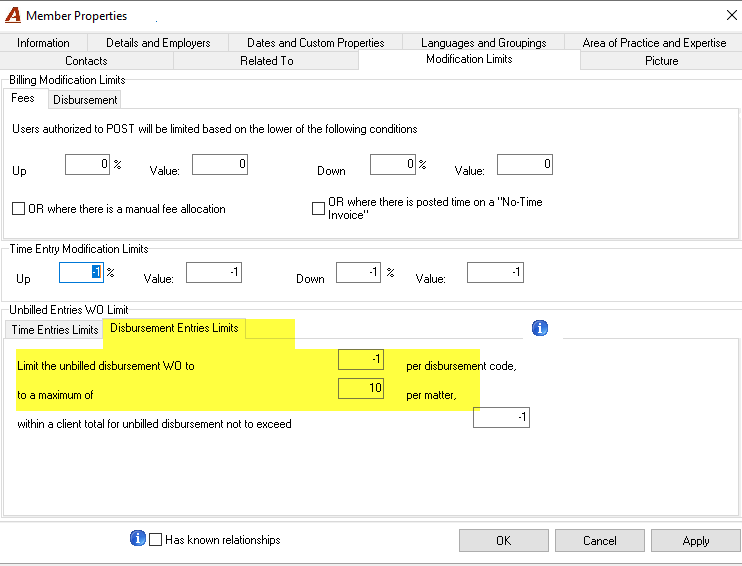This screenshot has height=566, width=742.
Task: Click the 'within a client total' label text
Action: pyautogui.click(x=154, y=424)
